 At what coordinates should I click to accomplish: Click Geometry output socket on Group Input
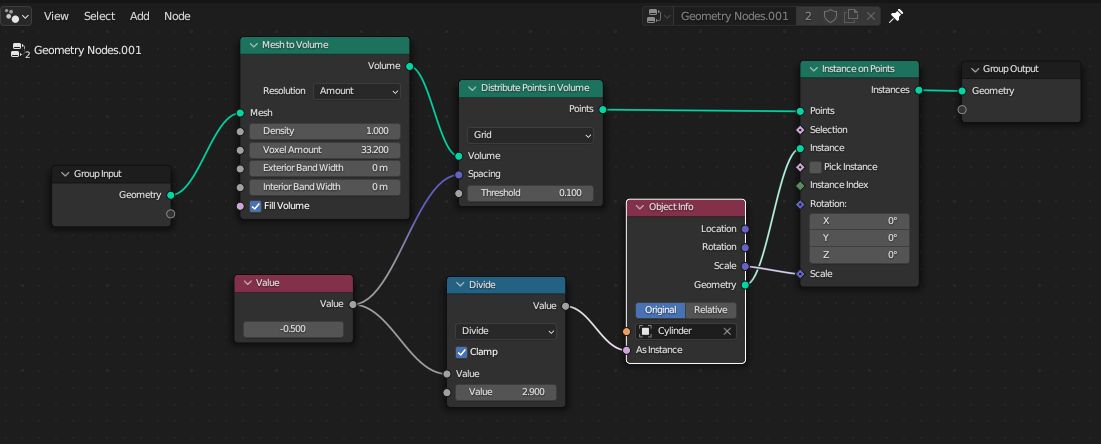pyautogui.click(x=170, y=195)
